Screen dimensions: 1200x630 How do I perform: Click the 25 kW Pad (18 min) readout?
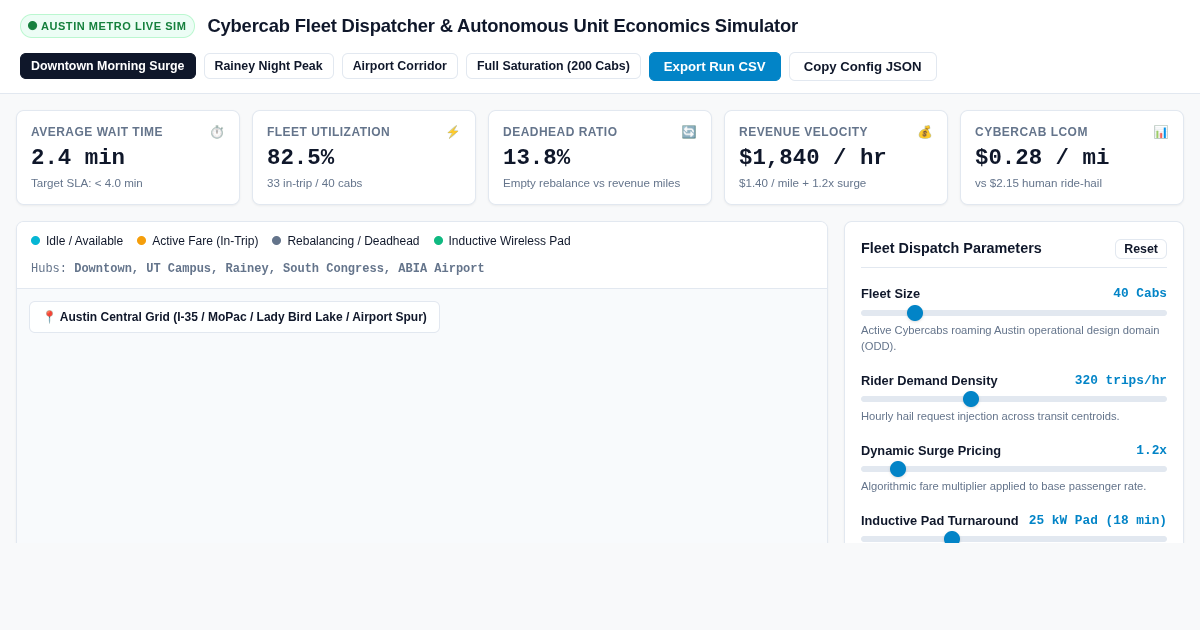point(1098,520)
